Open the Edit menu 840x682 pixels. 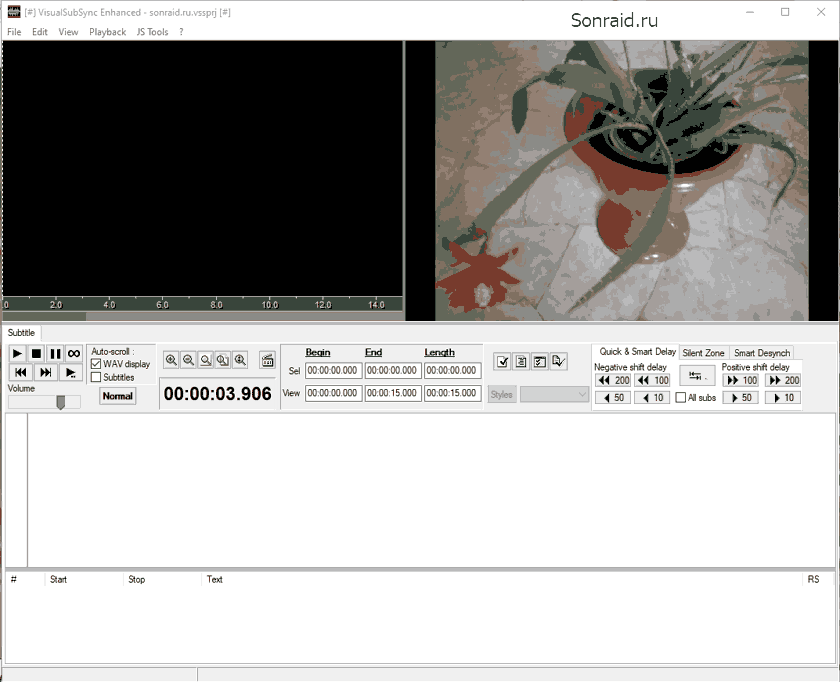point(40,32)
